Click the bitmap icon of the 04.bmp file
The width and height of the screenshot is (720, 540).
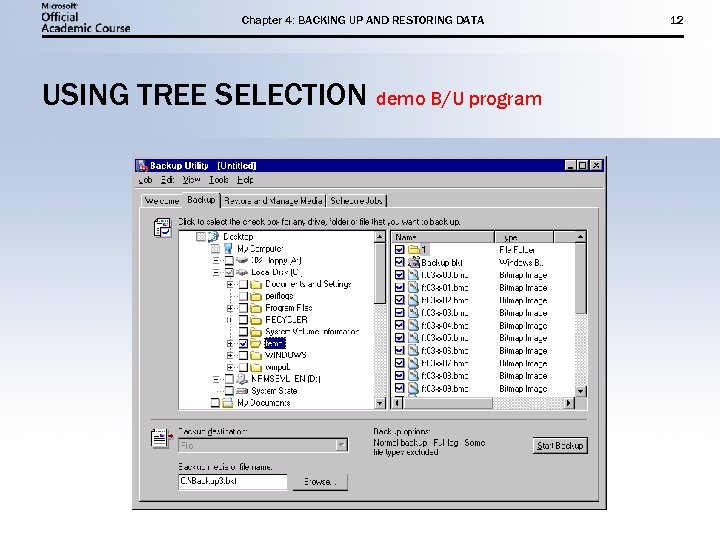click(414, 326)
